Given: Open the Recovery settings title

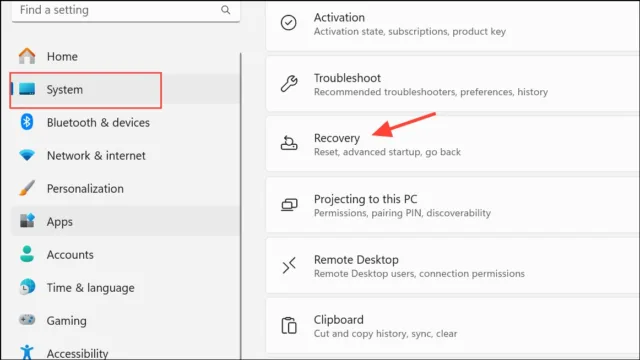Looking at the screenshot, I should (337, 138).
